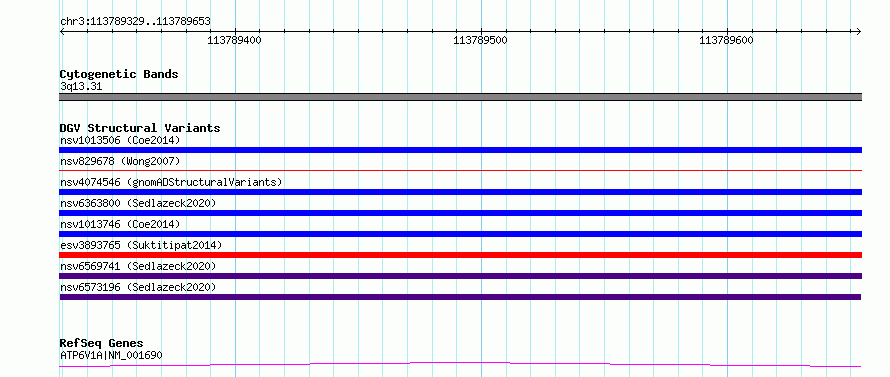Image resolution: width=890 pixels, height=377 pixels.
Task: Open variant nsv6569741 (Sedlazeck2020) label
Action: click(x=138, y=266)
